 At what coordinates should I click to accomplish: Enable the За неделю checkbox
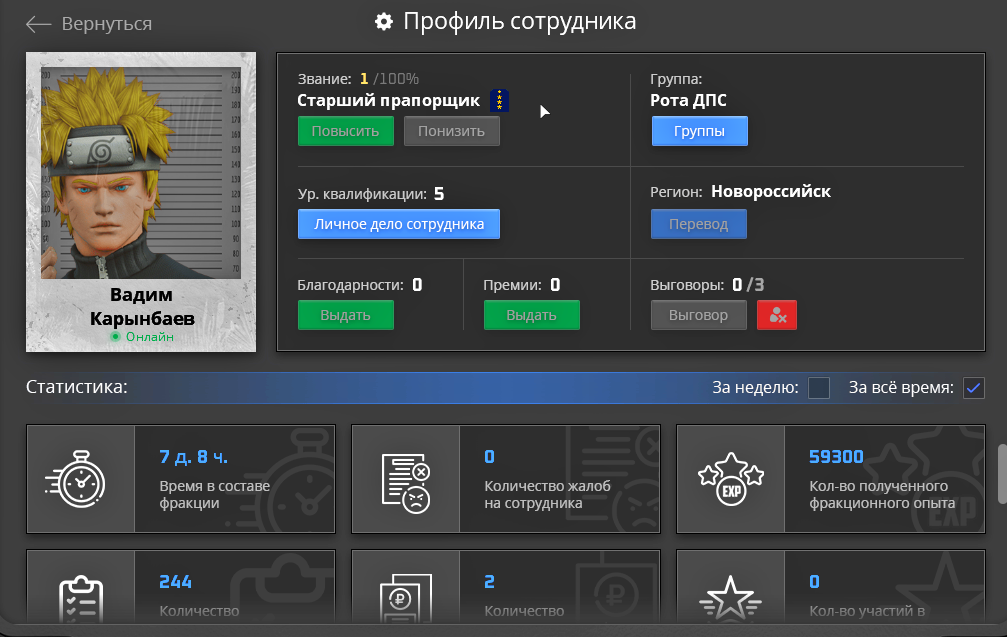point(819,388)
